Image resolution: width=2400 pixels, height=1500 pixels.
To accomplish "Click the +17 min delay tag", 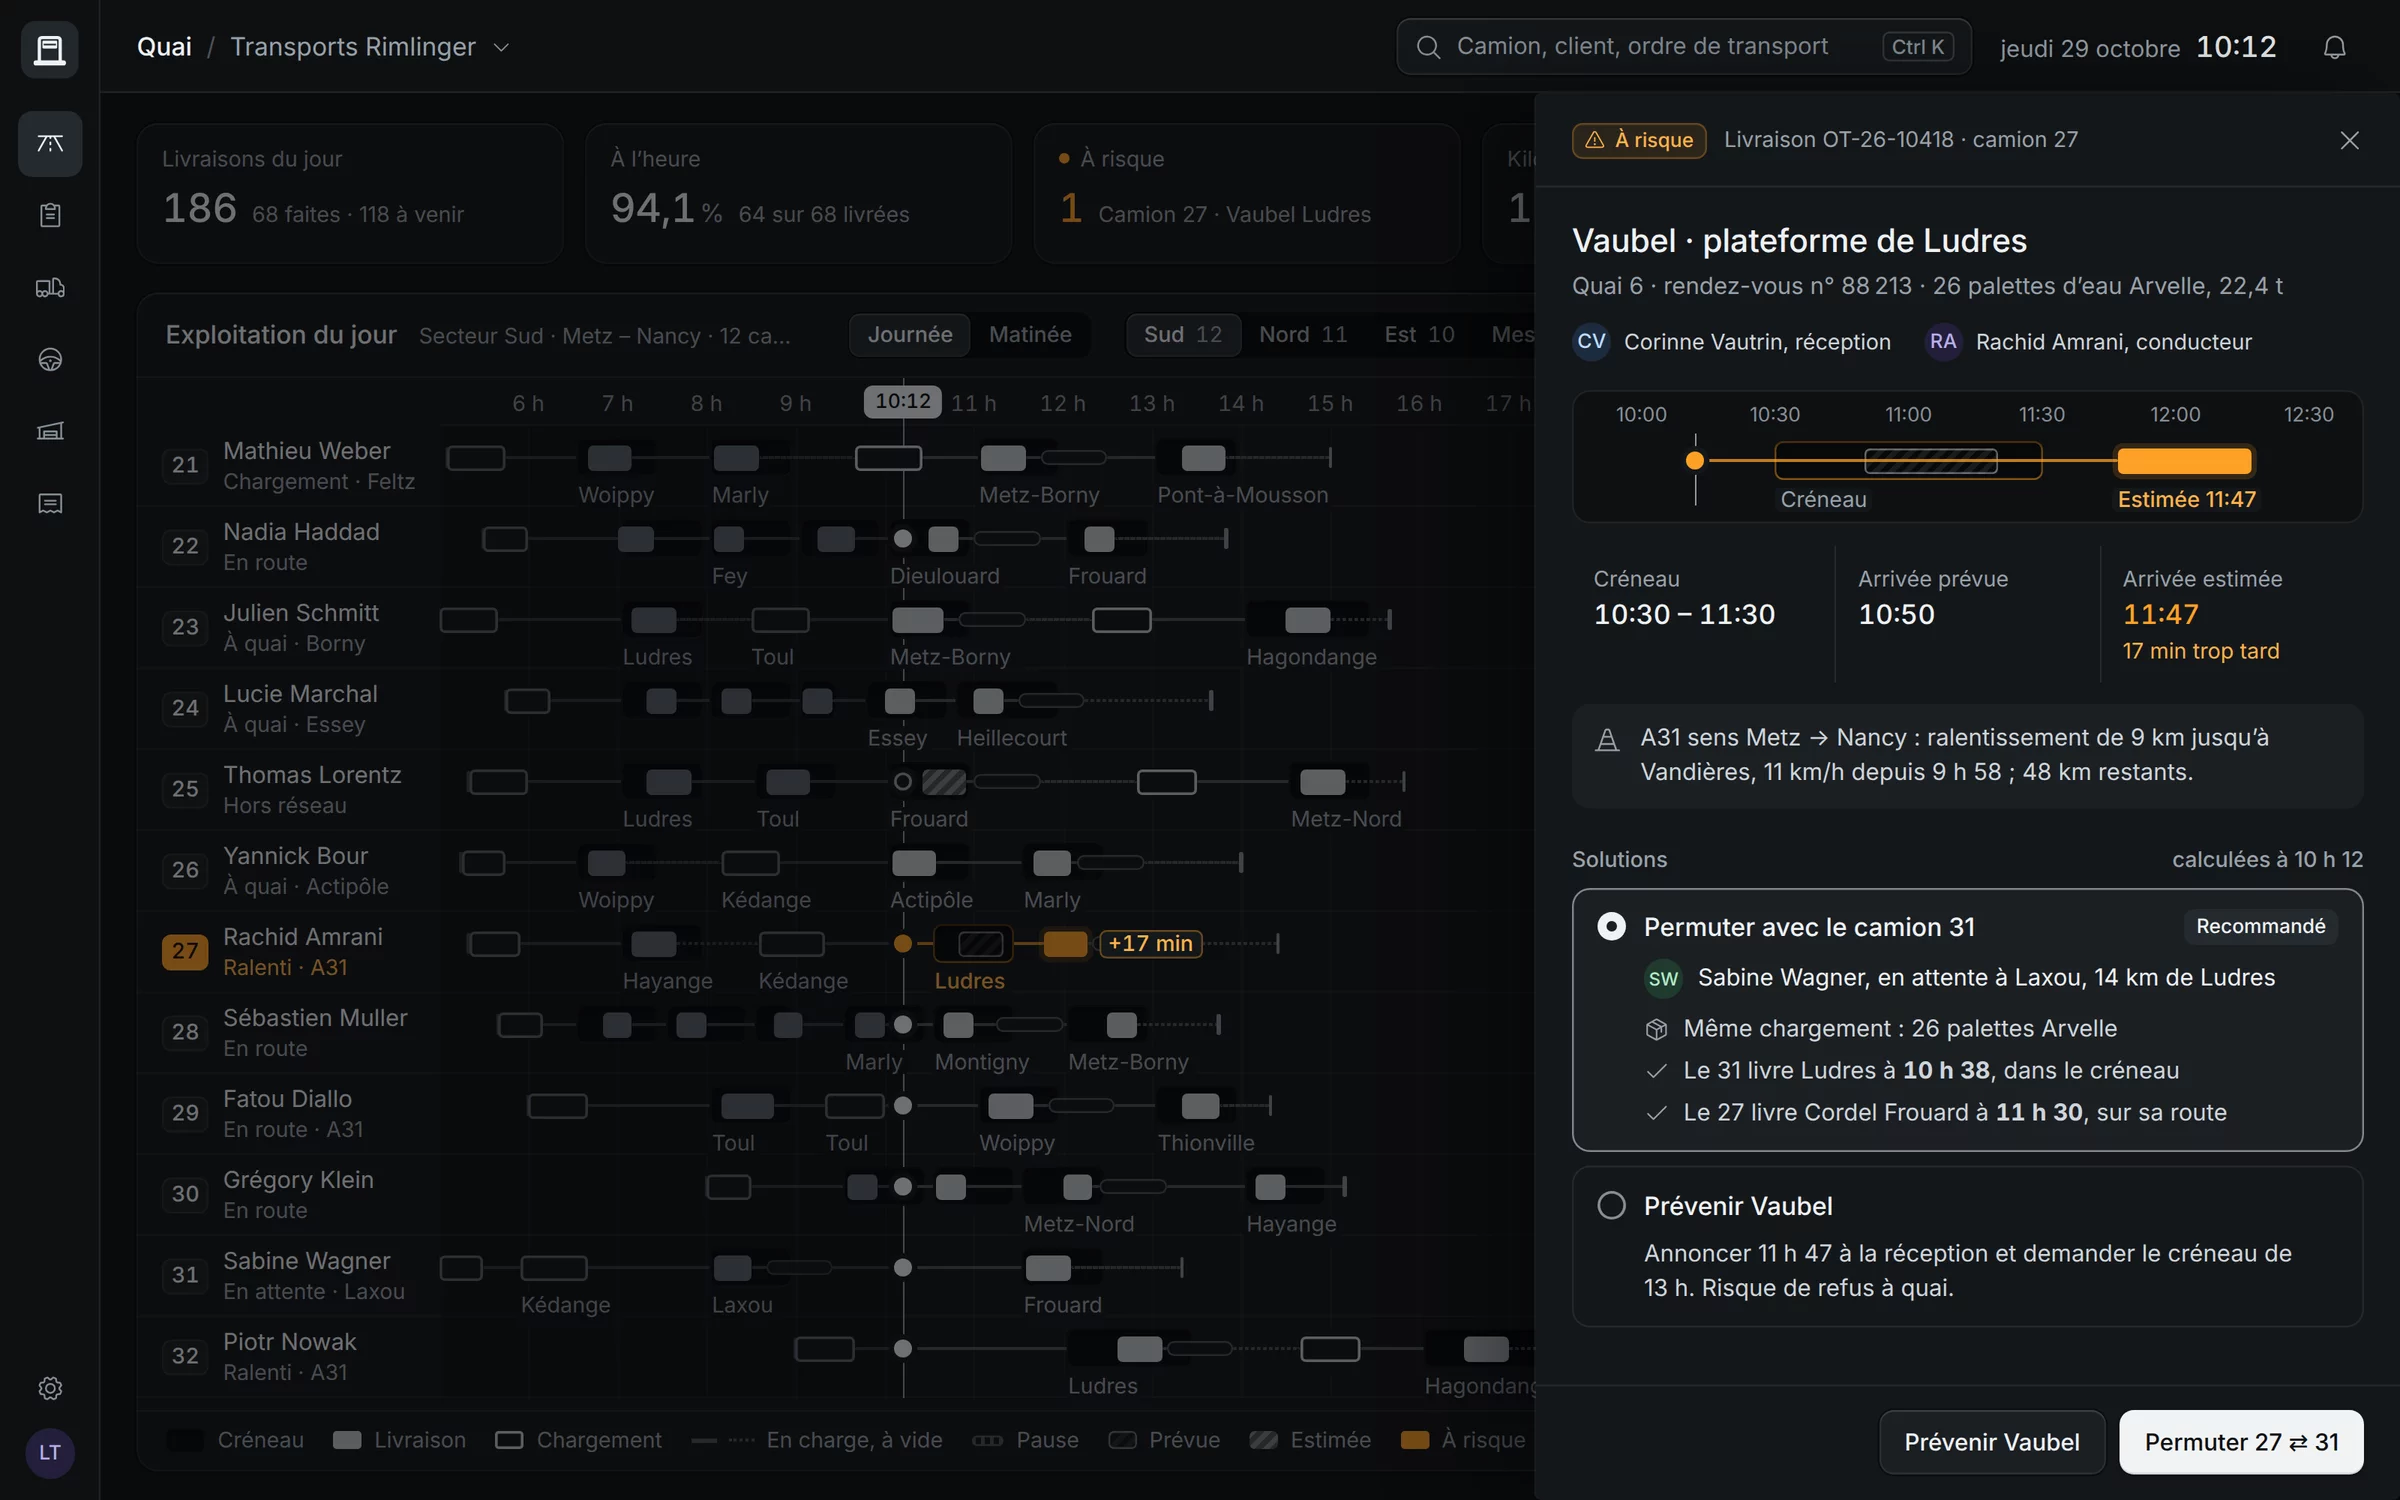I will pyautogui.click(x=1150, y=943).
